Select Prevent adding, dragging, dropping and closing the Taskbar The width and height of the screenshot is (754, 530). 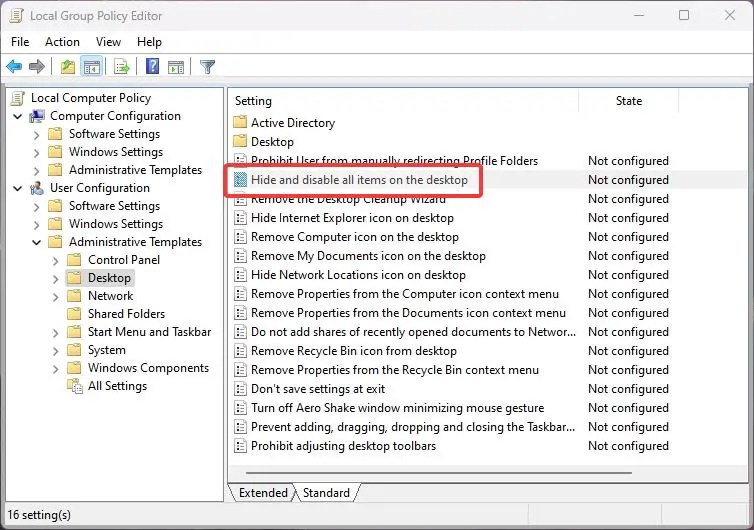(413, 427)
